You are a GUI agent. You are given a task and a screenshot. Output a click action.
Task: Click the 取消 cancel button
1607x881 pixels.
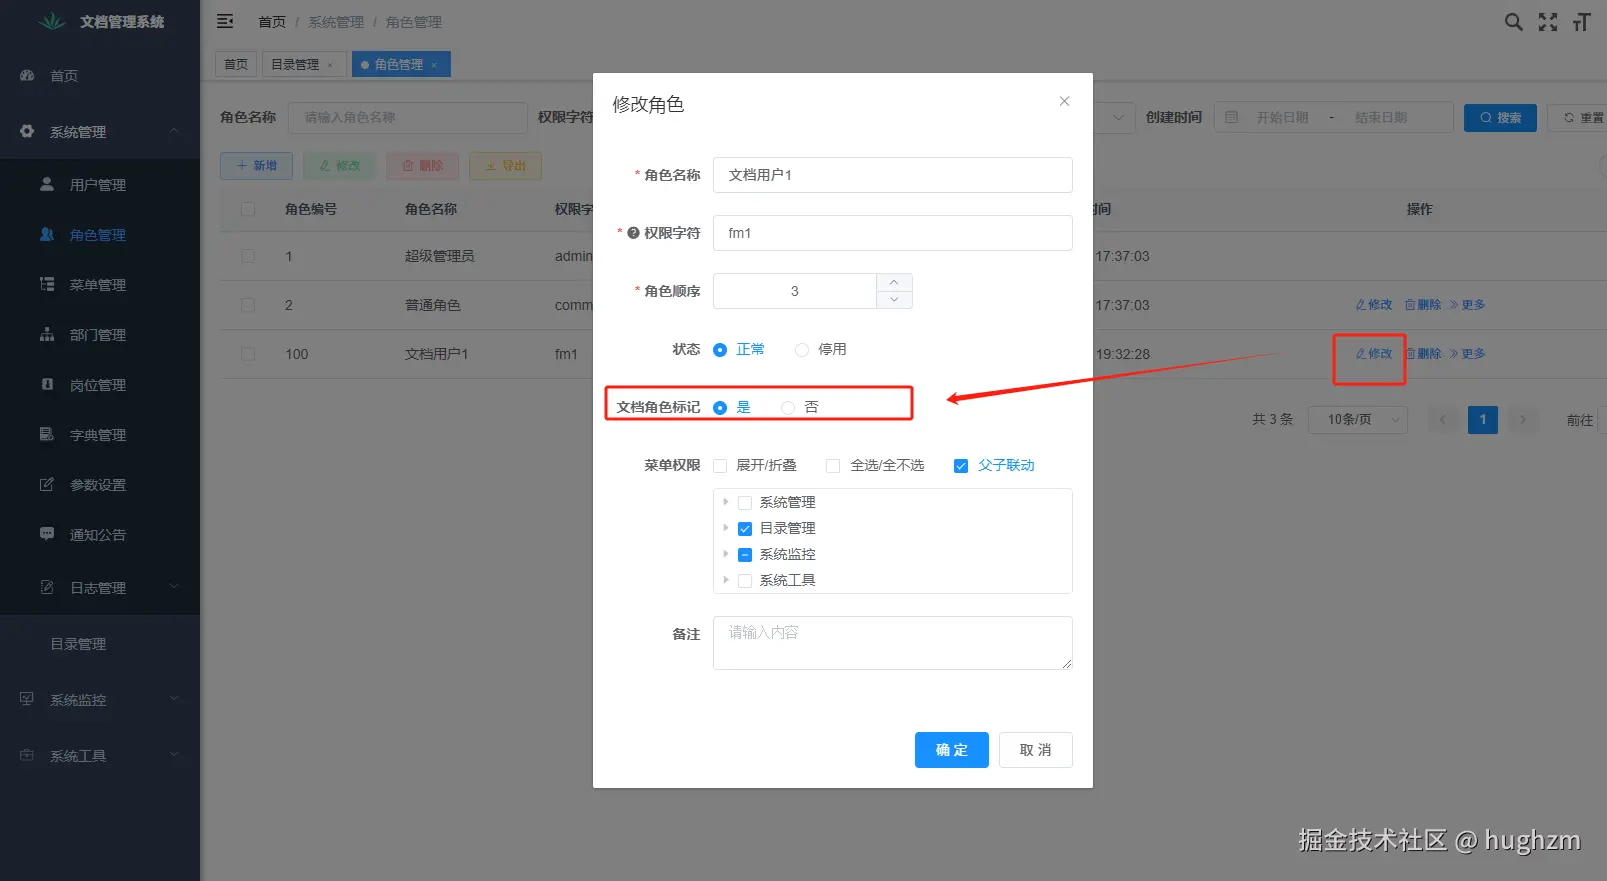pos(1035,750)
